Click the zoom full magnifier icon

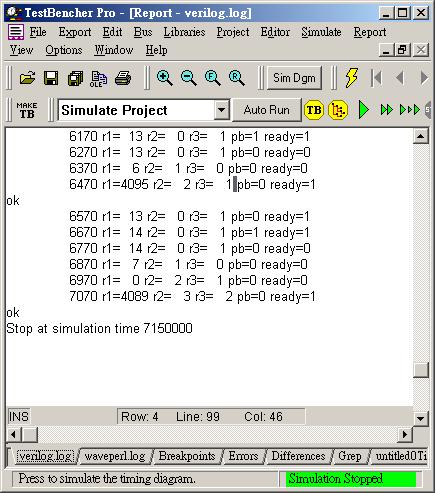(x=212, y=78)
